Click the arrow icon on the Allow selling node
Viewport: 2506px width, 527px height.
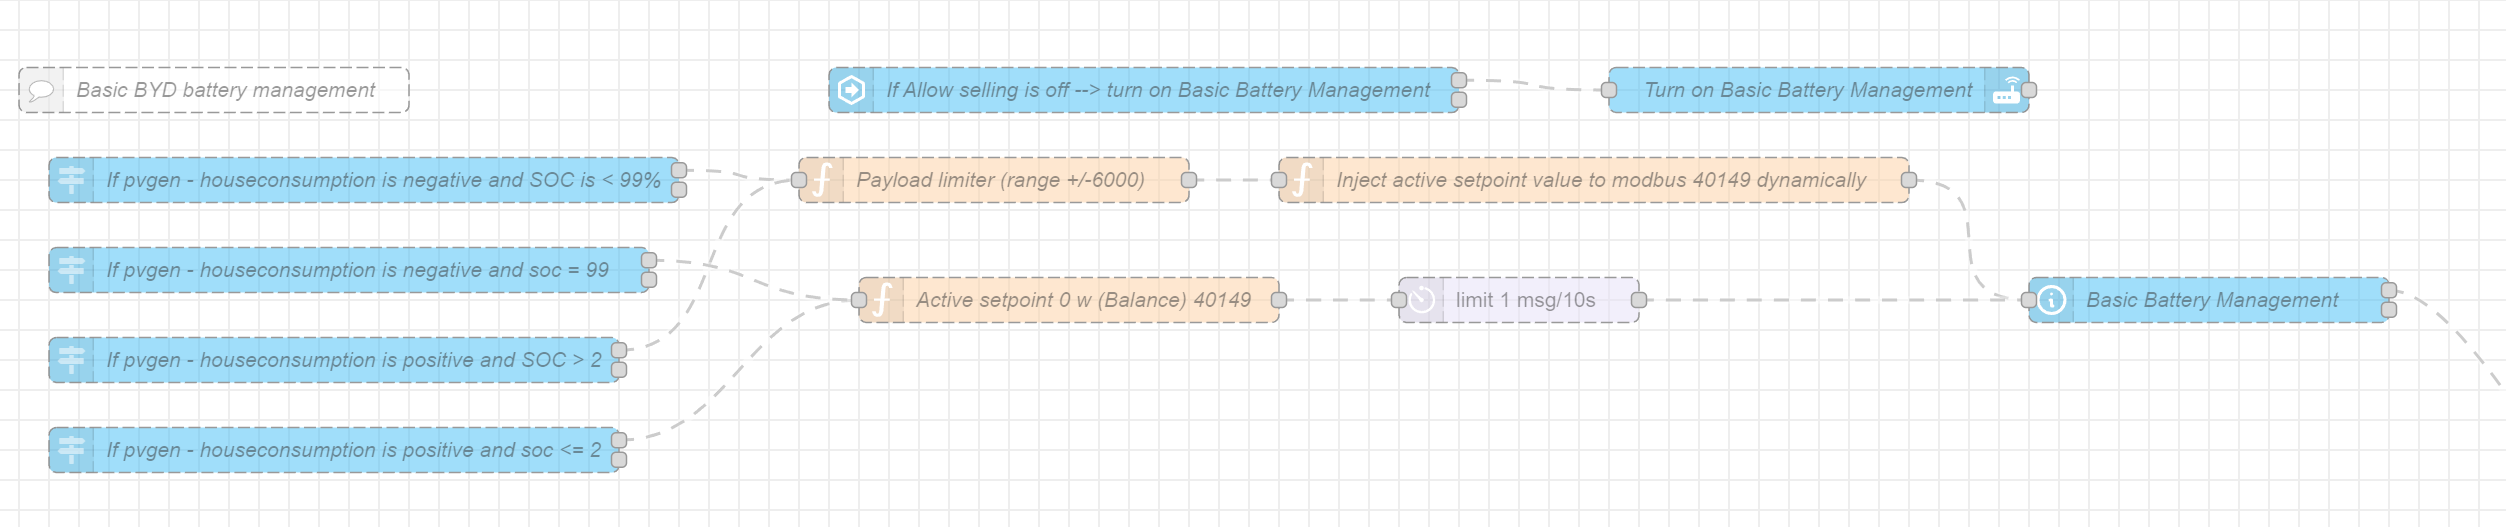(851, 90)
